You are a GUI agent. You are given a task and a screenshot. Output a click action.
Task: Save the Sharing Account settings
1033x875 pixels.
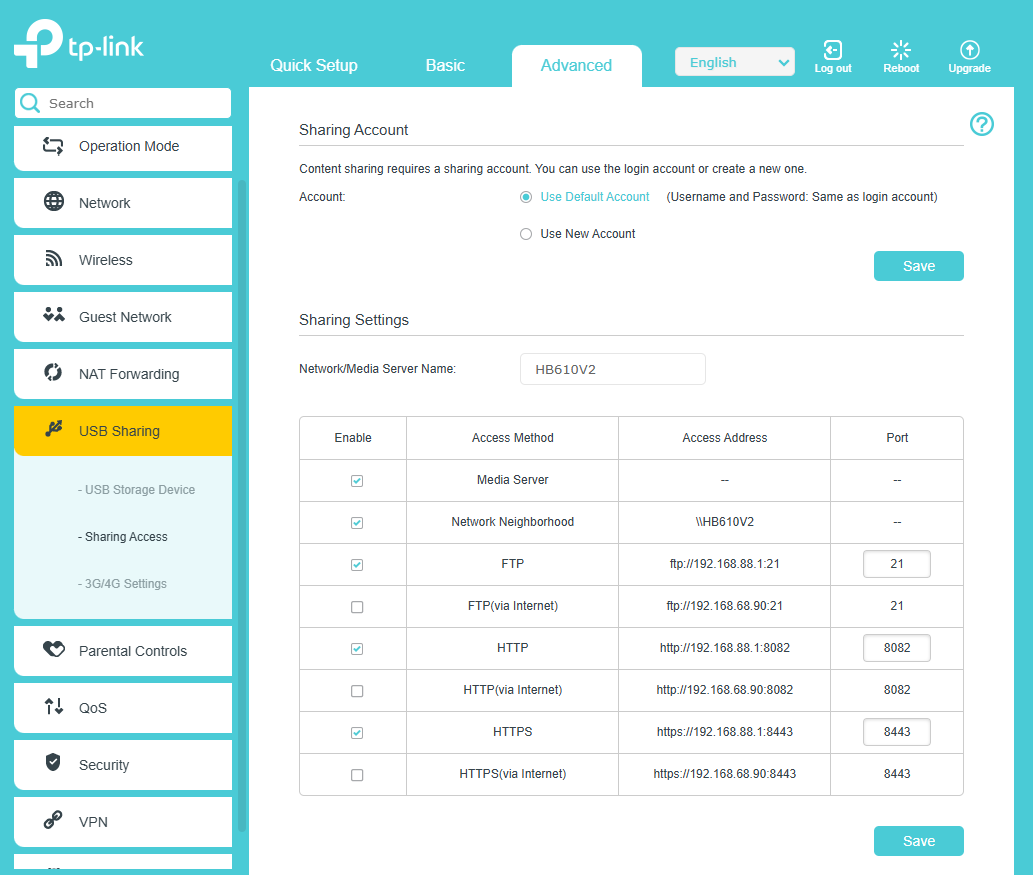point(918,266)
